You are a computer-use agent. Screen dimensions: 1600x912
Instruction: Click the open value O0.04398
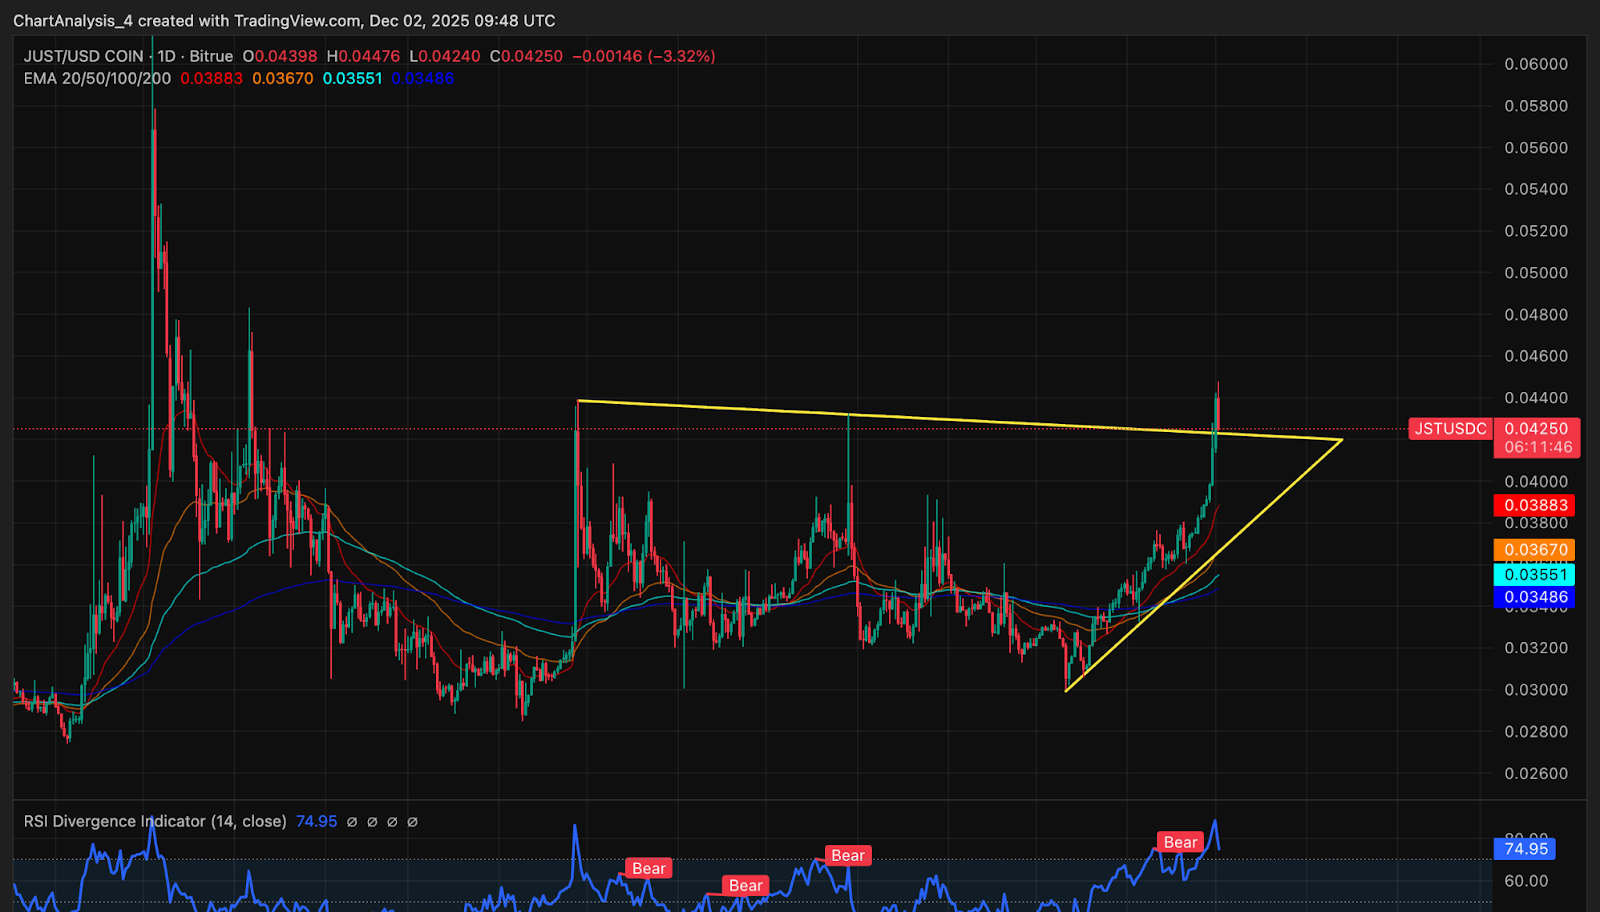280,56
